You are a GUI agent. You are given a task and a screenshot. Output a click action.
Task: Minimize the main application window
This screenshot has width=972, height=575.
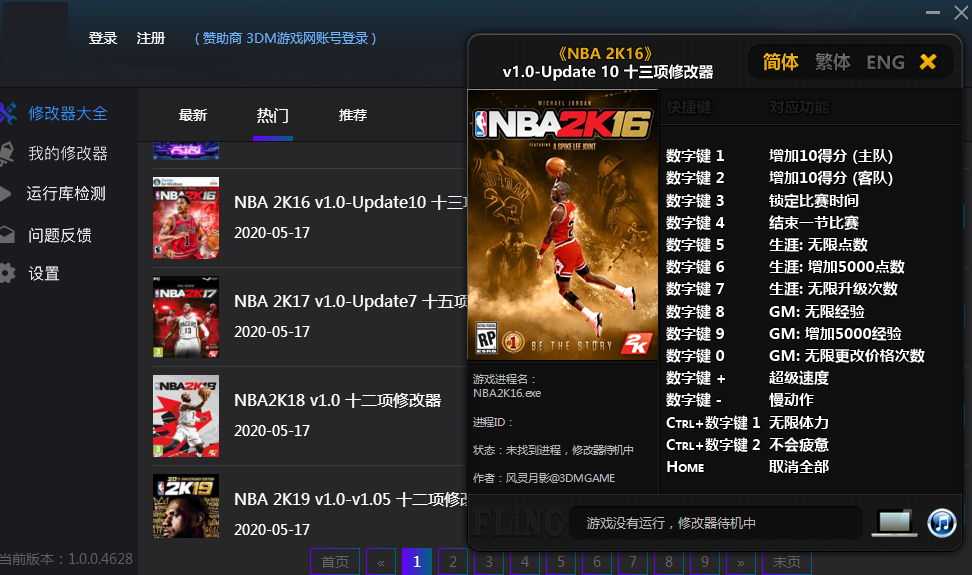(933, 12)
